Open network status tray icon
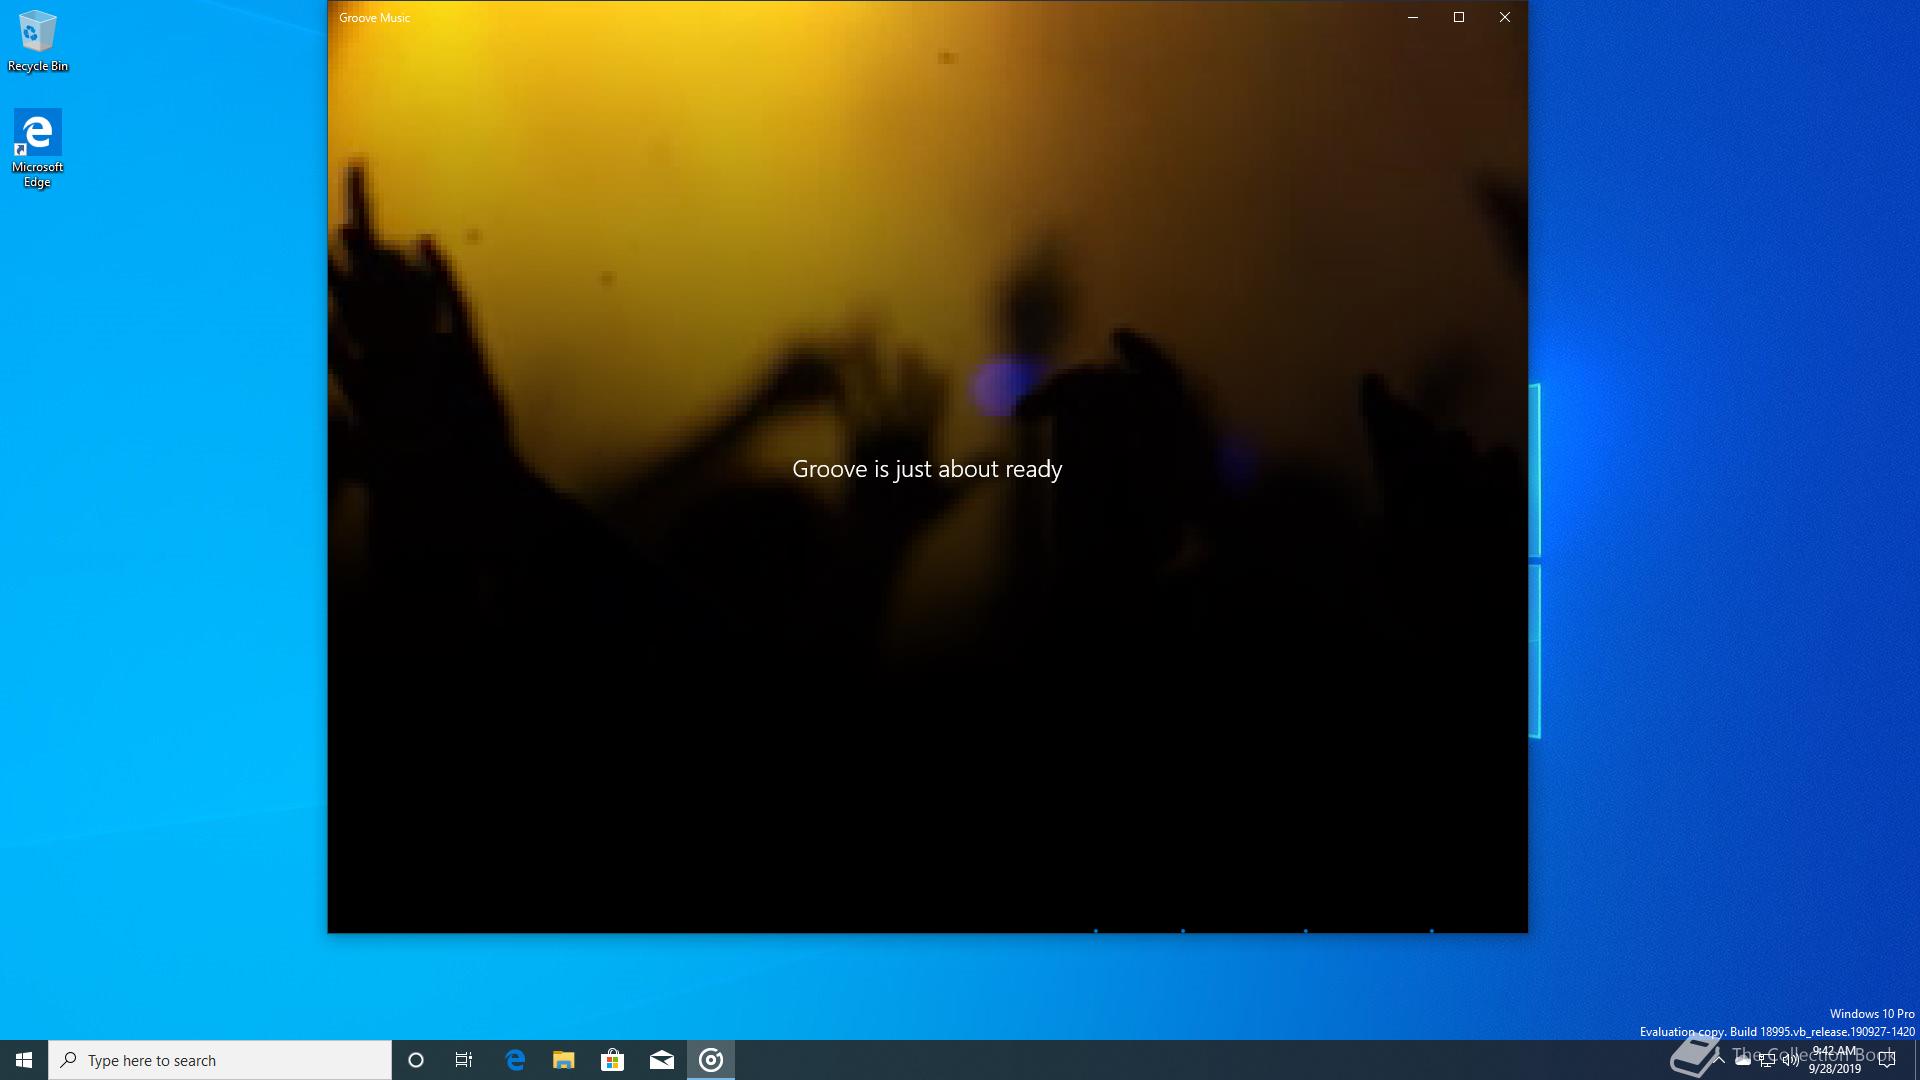Image resolution: width=1920 pixels, height=1080 pixels. (x=1767, y=1060)
